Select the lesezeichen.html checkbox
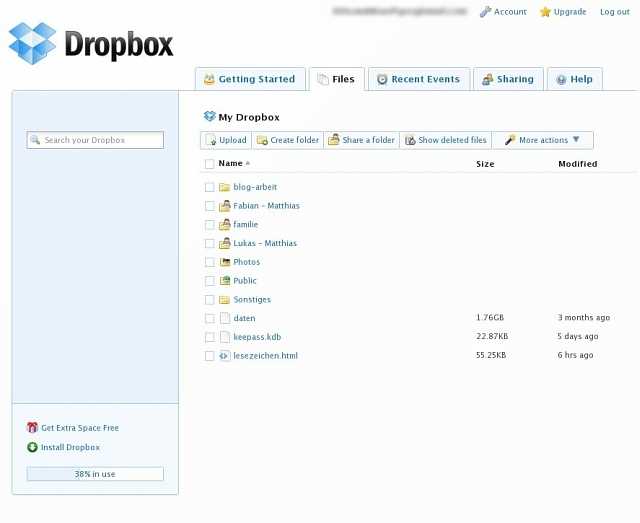This screenshot has height=523, width=640. 209,356
